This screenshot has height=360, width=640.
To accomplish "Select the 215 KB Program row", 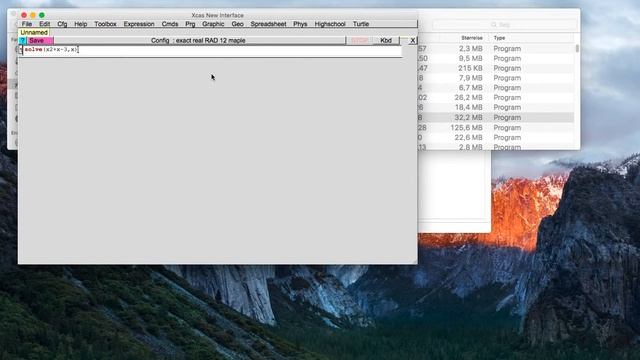I will (x=496, y=68).
